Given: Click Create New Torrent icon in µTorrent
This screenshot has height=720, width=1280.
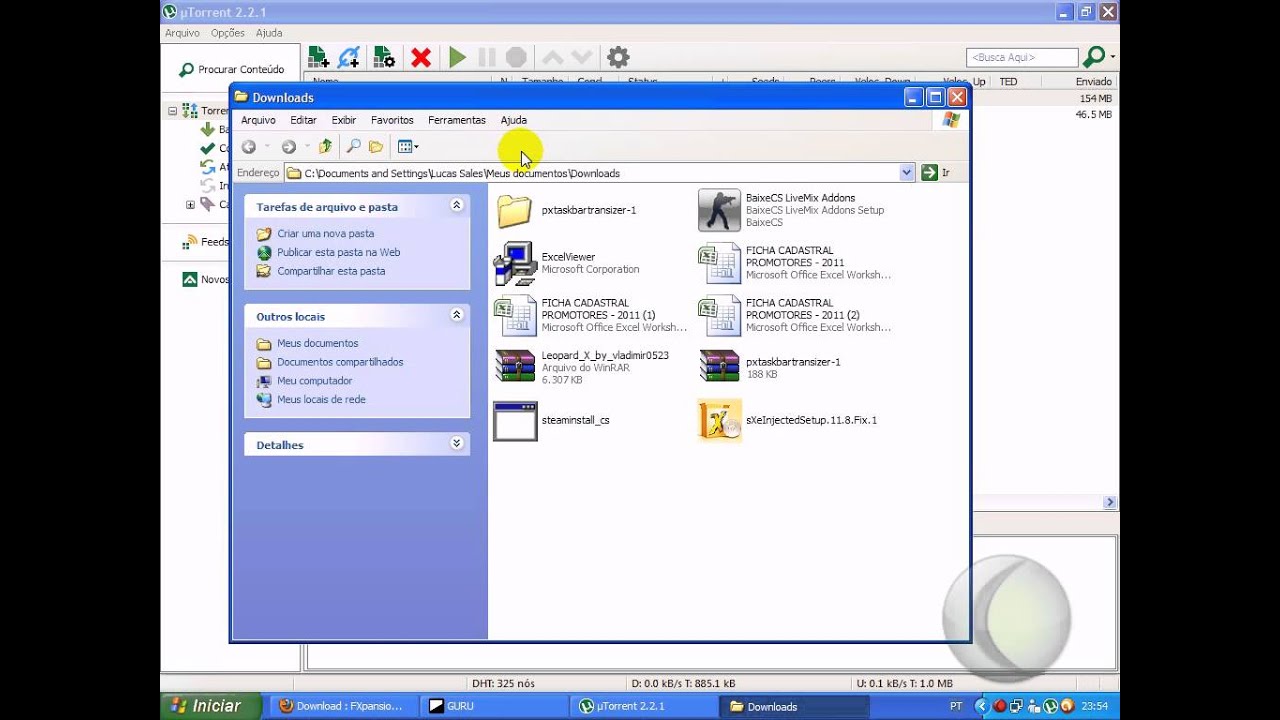Looking at the screenshot, I should [384, 57].
